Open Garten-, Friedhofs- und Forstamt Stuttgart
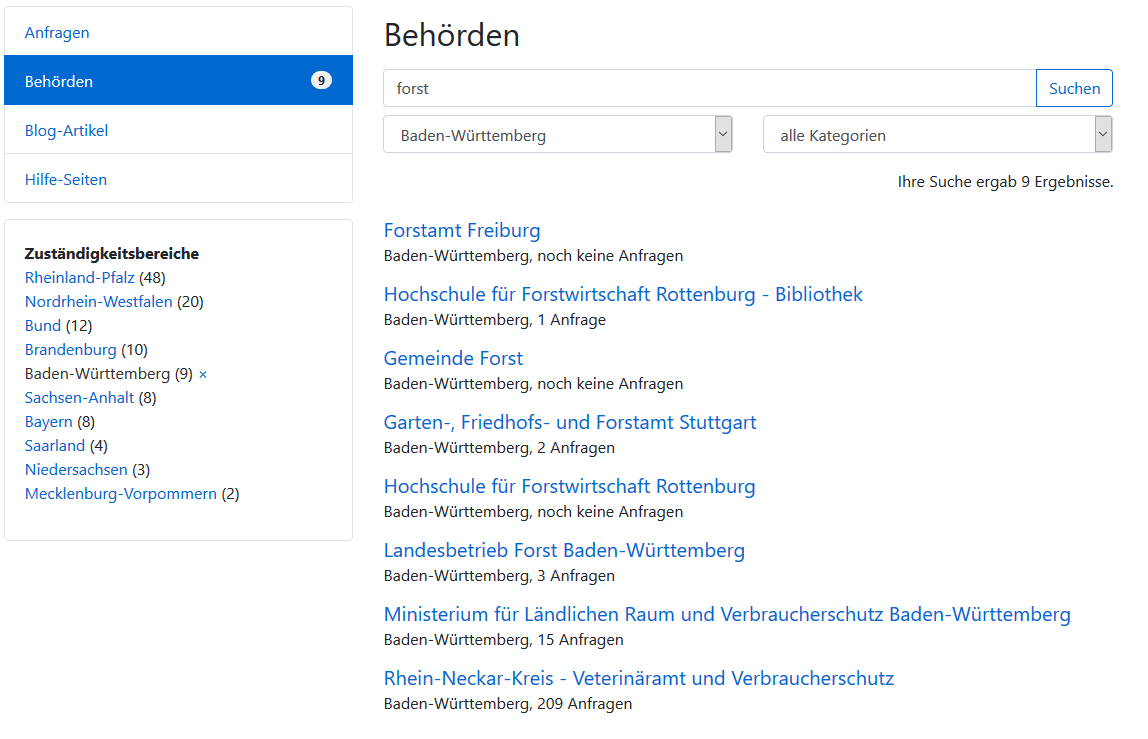The height and width of the screenshot is (739, 1148). 570,422
